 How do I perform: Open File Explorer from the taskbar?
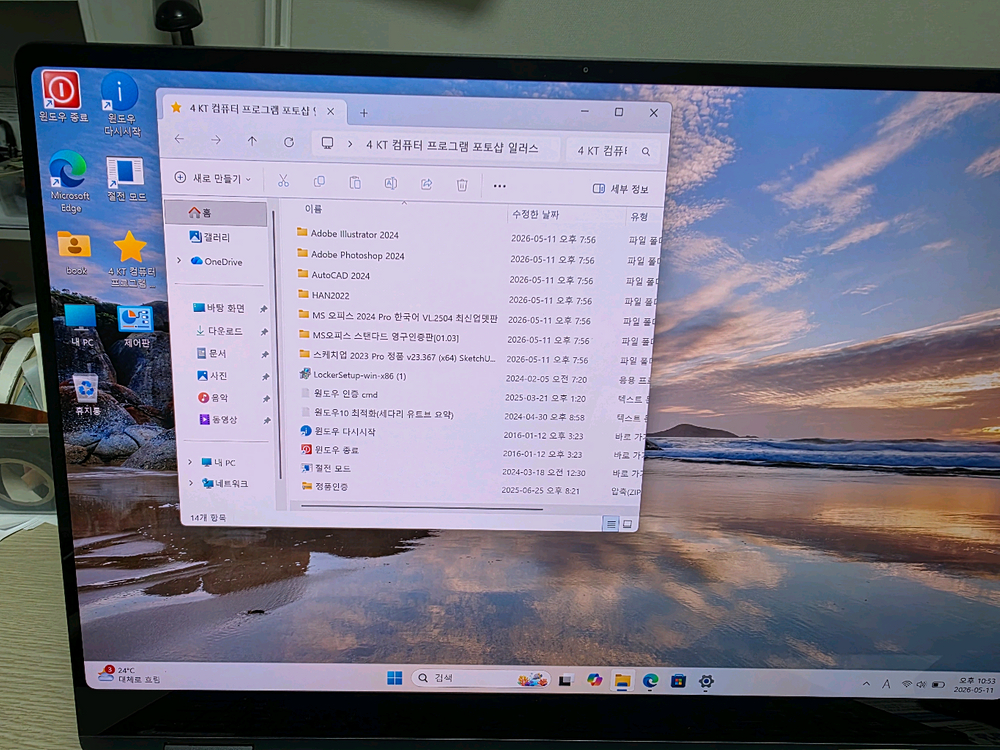click(622, 680)
